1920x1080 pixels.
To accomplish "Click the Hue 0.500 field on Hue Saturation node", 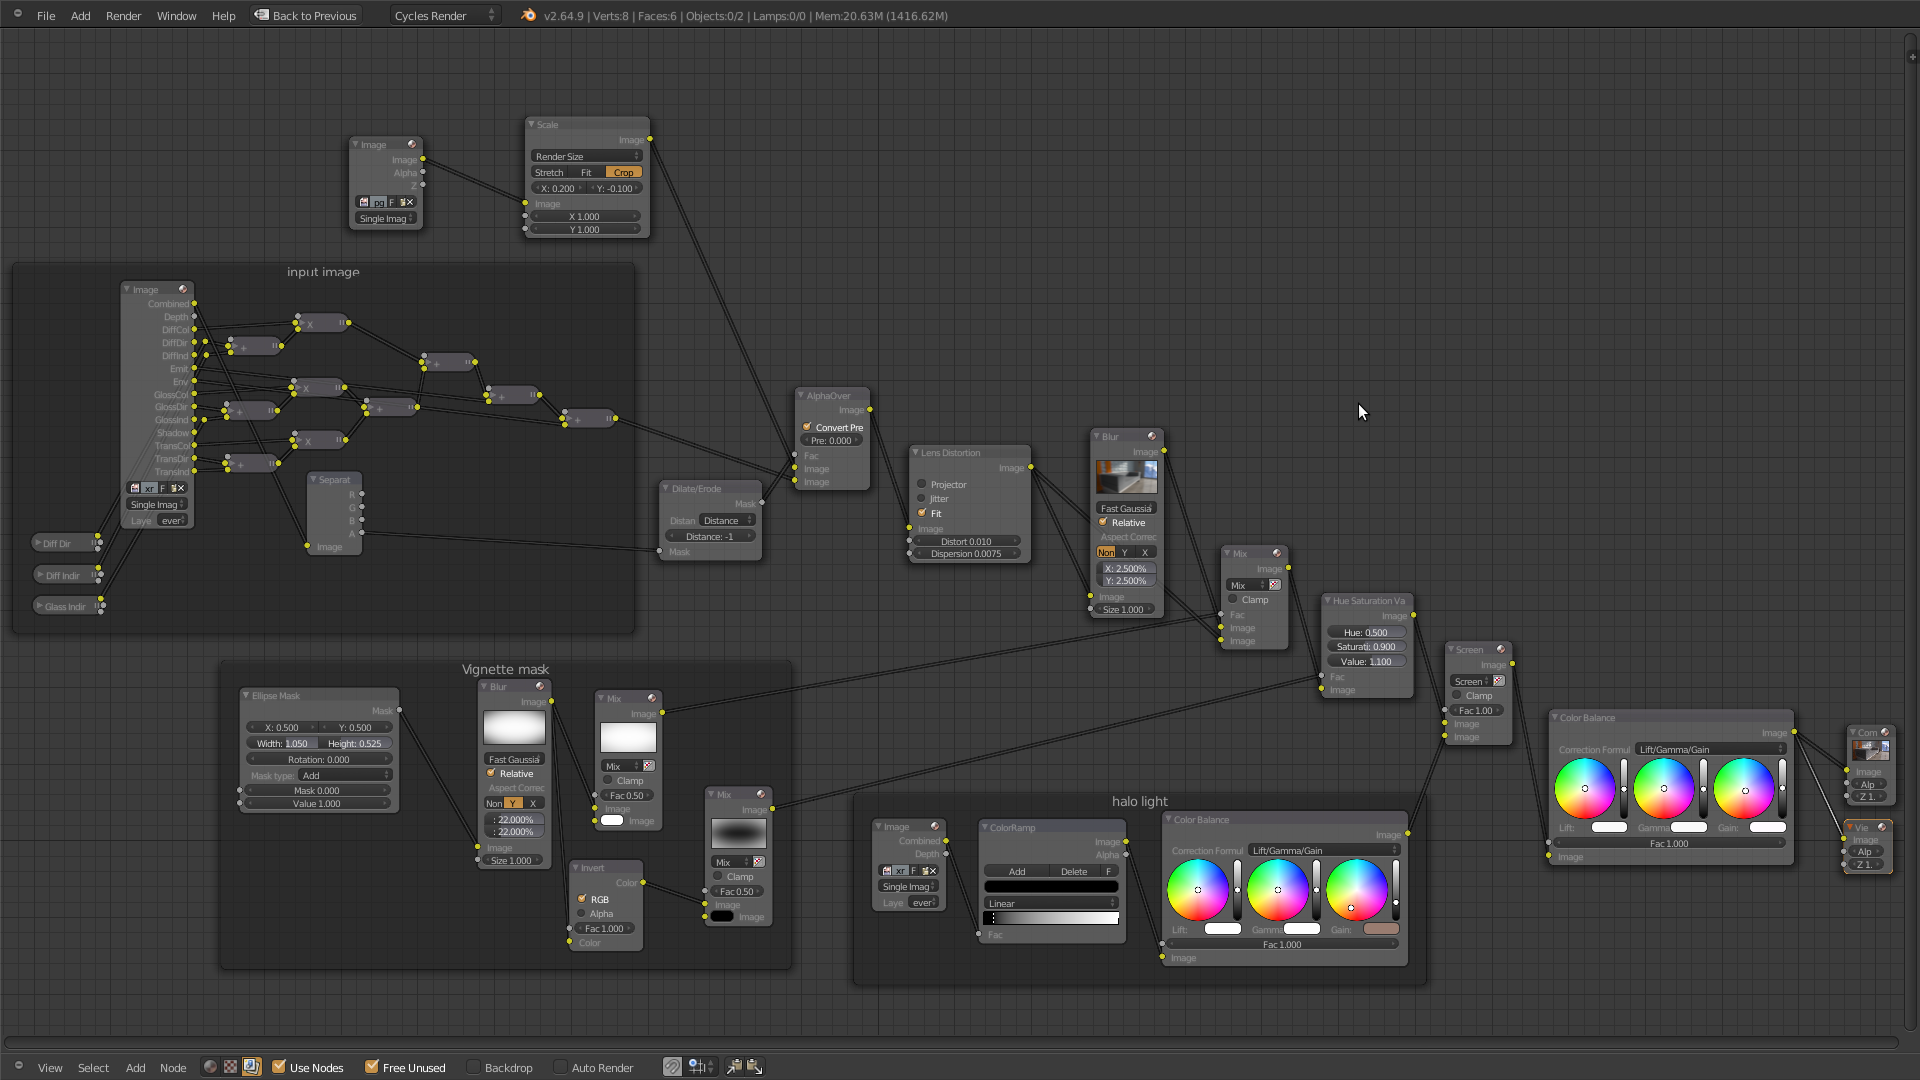I will click(1366, 632).
